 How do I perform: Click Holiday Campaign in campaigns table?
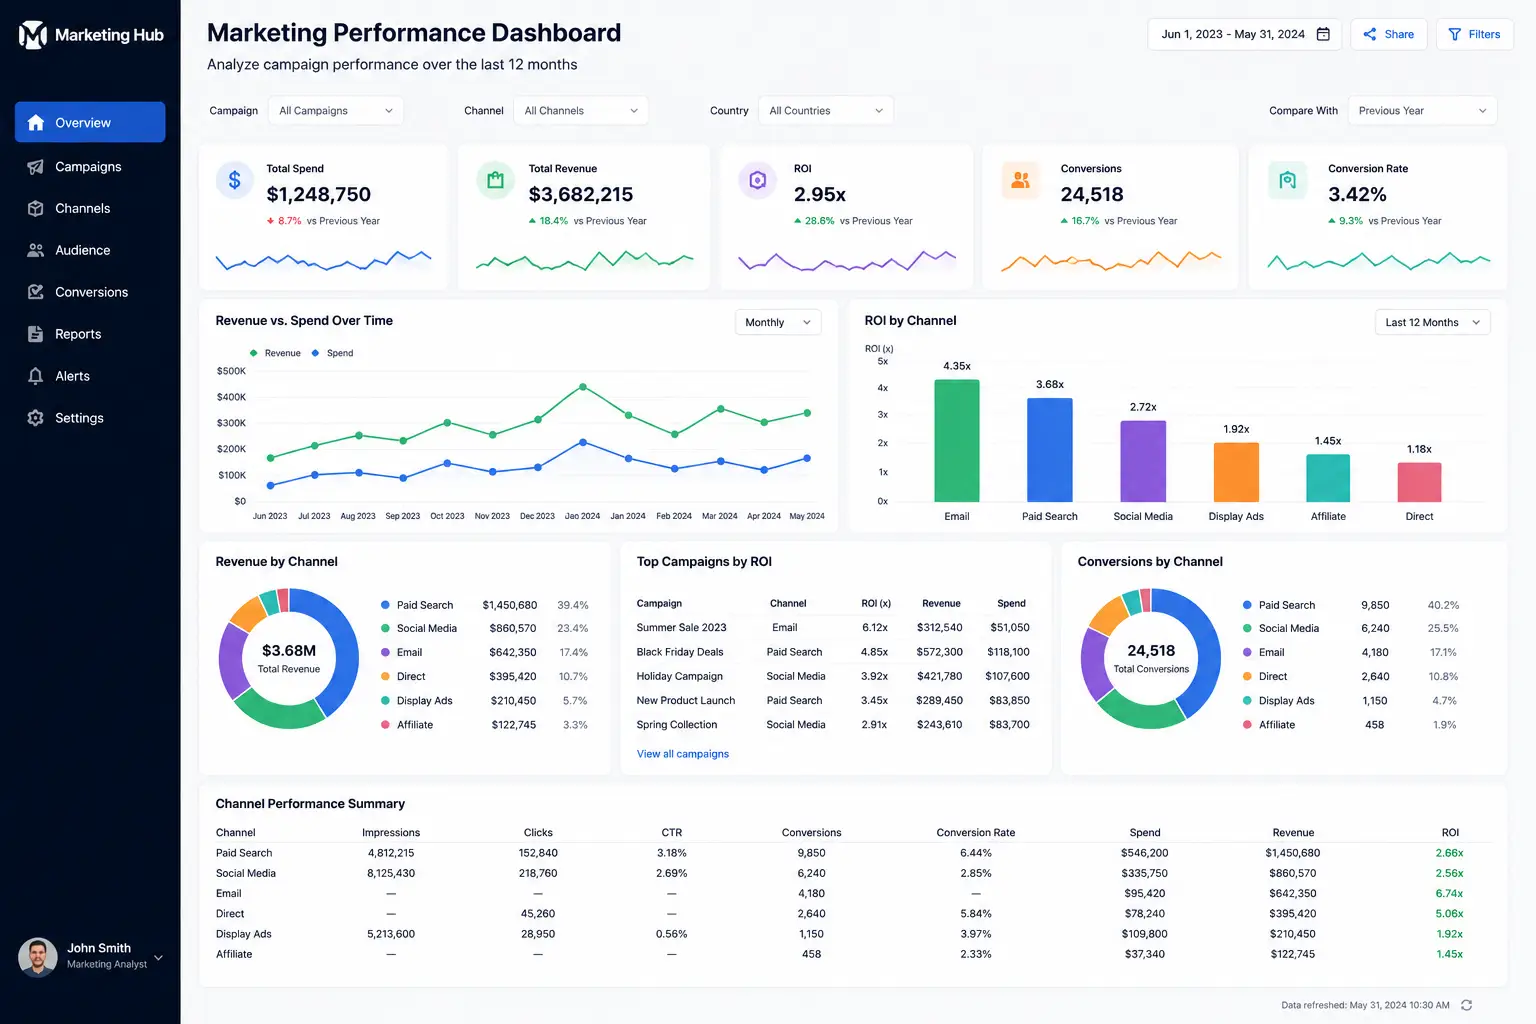point(680,676)
